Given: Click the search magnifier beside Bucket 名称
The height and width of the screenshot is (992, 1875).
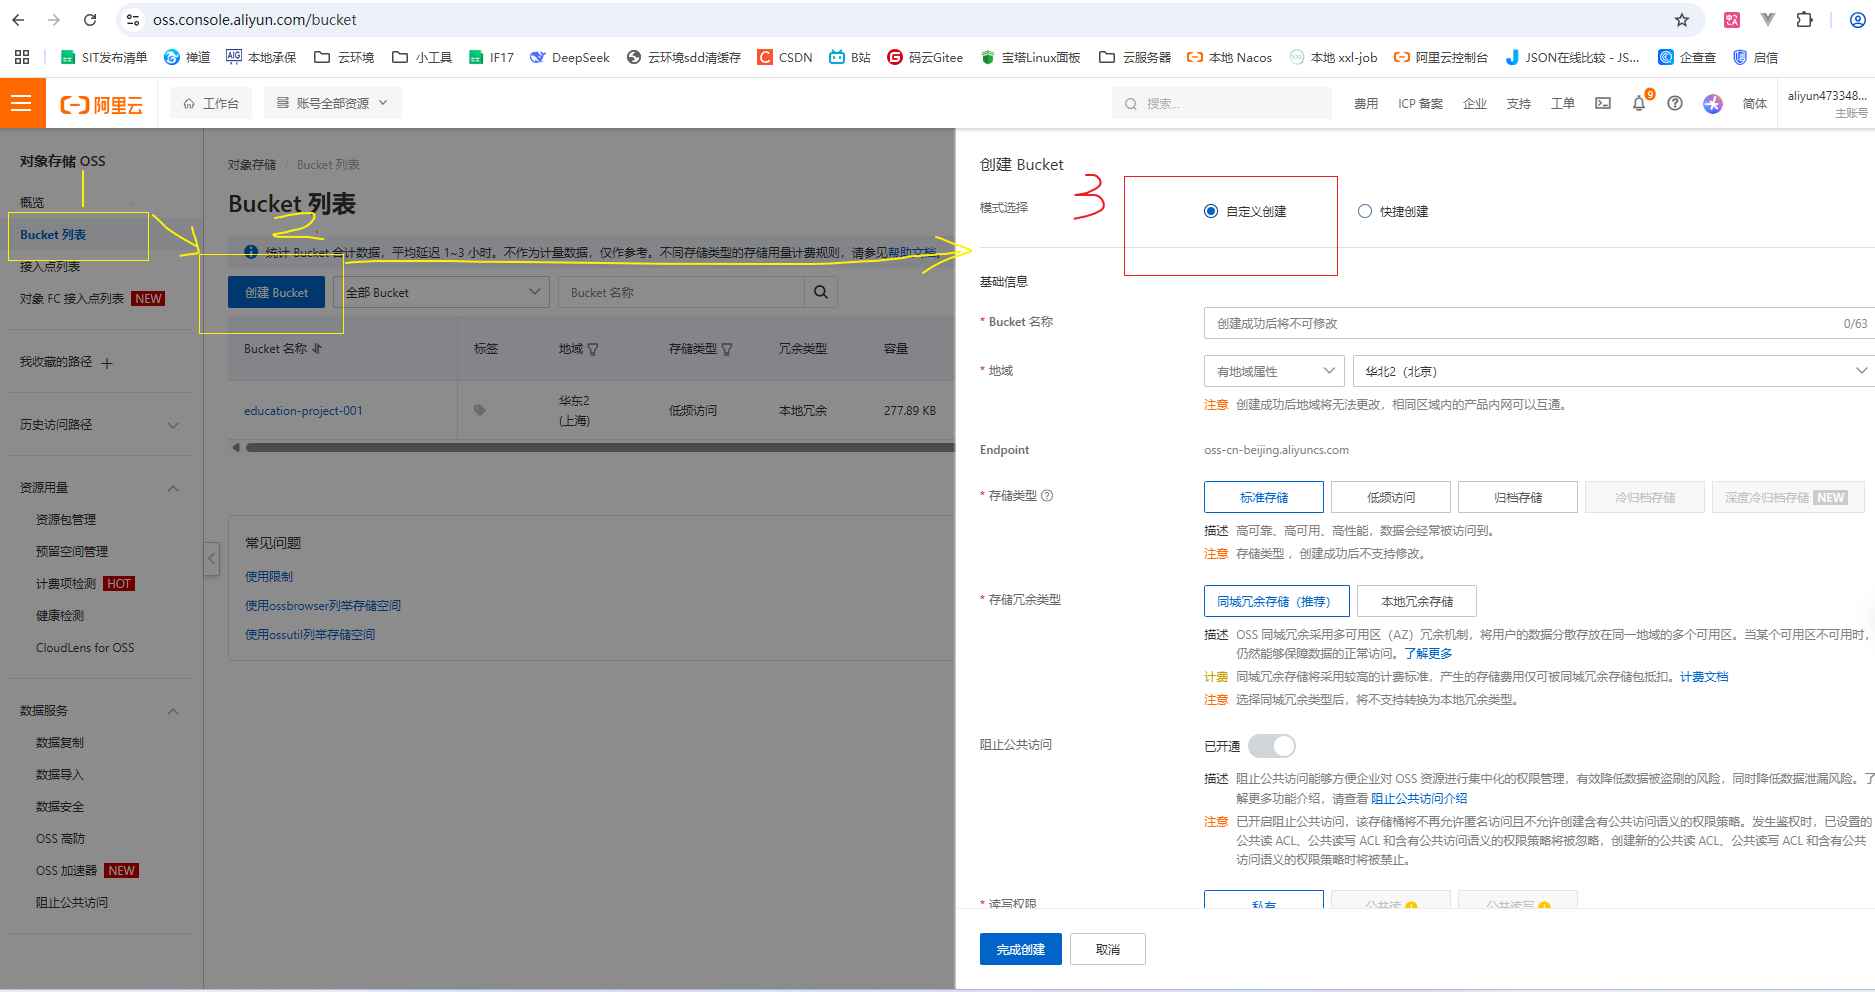Looking at the screenshot, I should [x=821, y=292].
